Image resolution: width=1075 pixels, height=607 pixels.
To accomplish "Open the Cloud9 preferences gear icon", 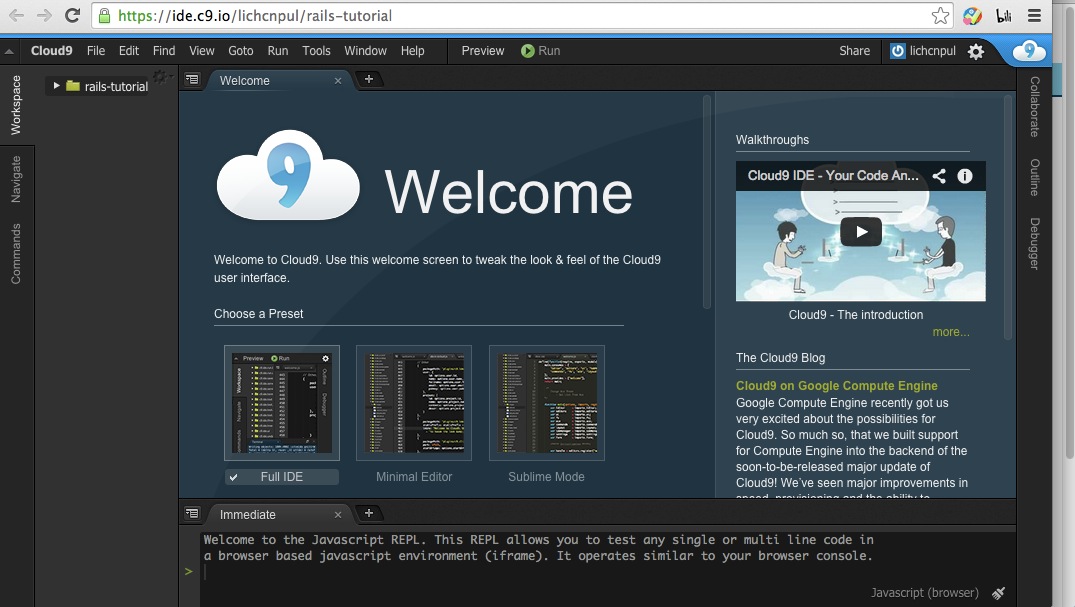I will [x=976, y=51].
